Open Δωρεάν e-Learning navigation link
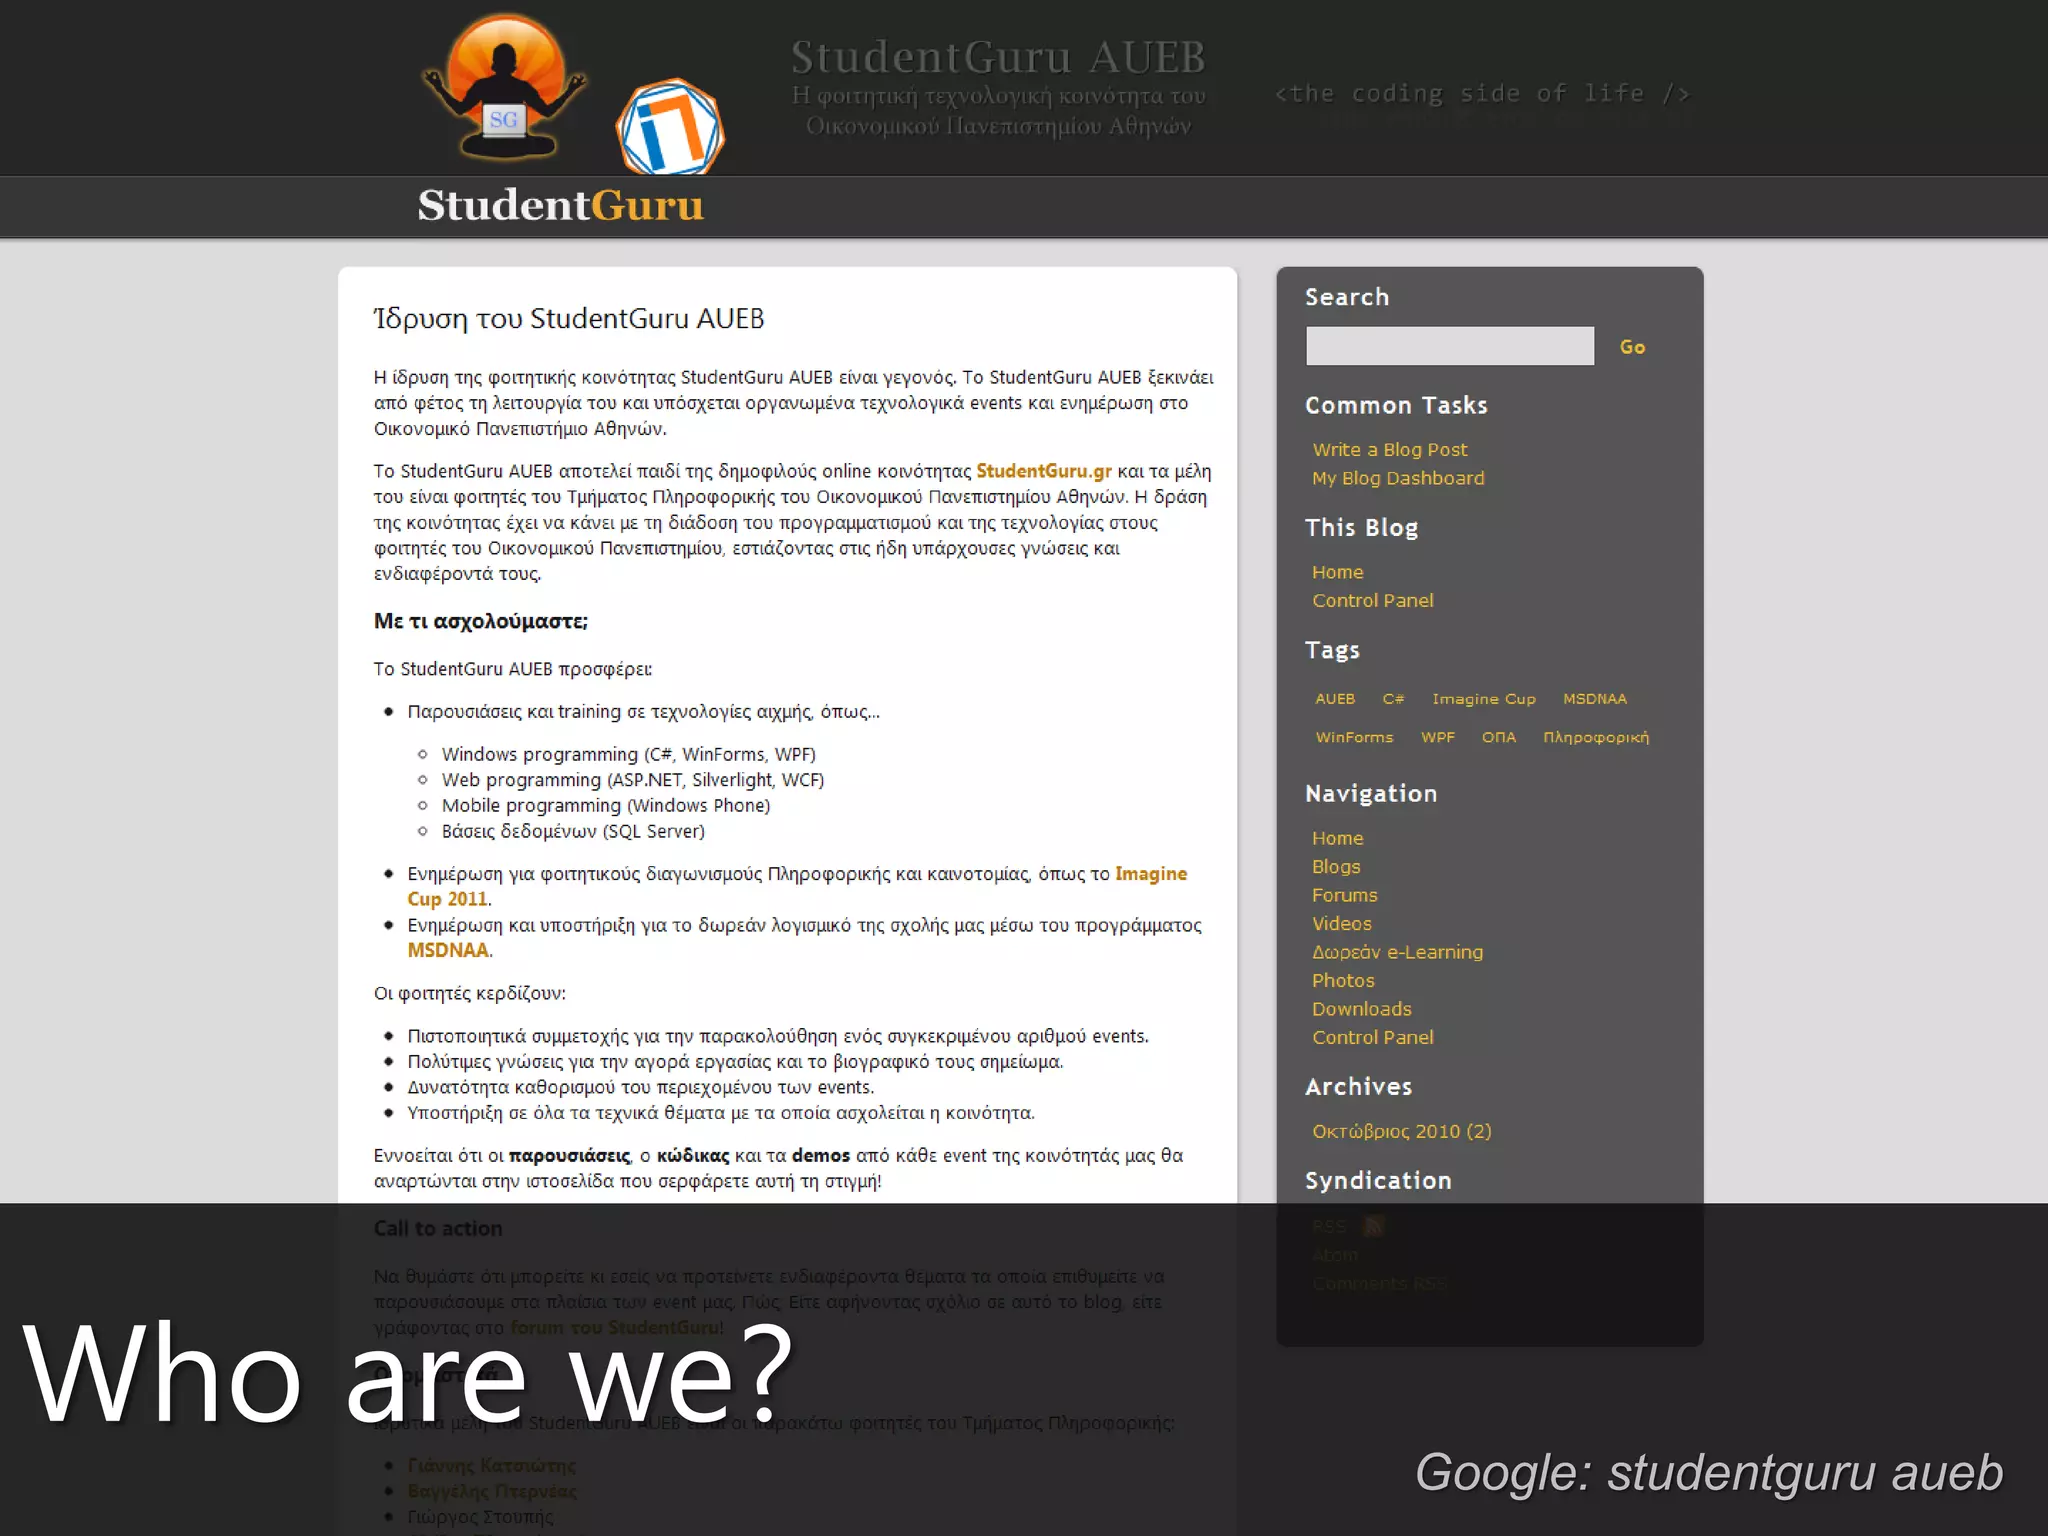The width and height of the screenshot is (2048, 1536). [1397, 952]
